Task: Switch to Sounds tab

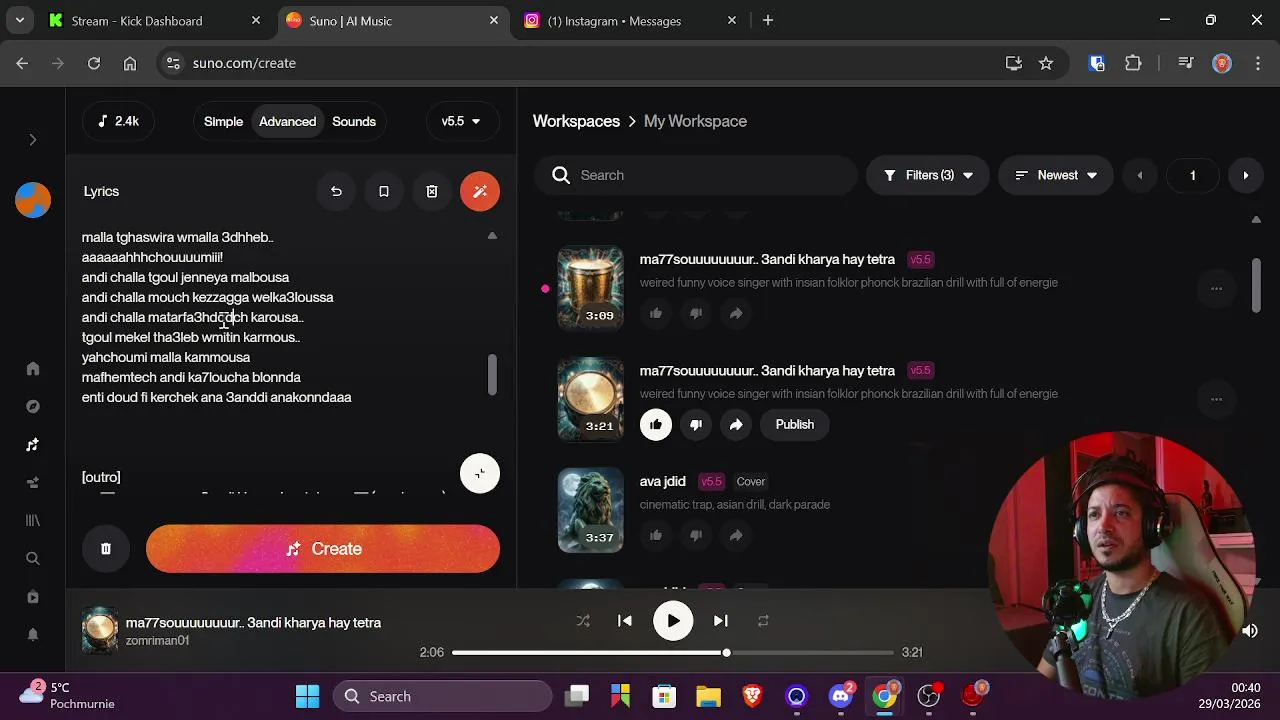Action: point(354,121)
